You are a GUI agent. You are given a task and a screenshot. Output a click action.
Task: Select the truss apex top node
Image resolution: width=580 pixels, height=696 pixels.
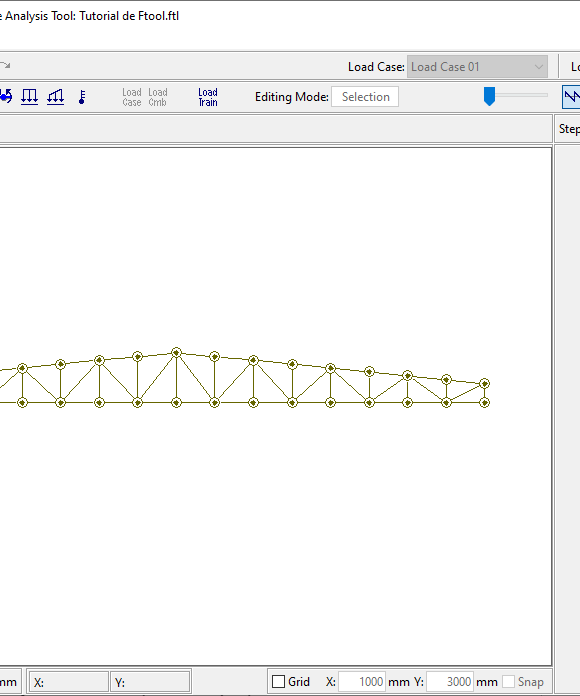coord(176,352)
